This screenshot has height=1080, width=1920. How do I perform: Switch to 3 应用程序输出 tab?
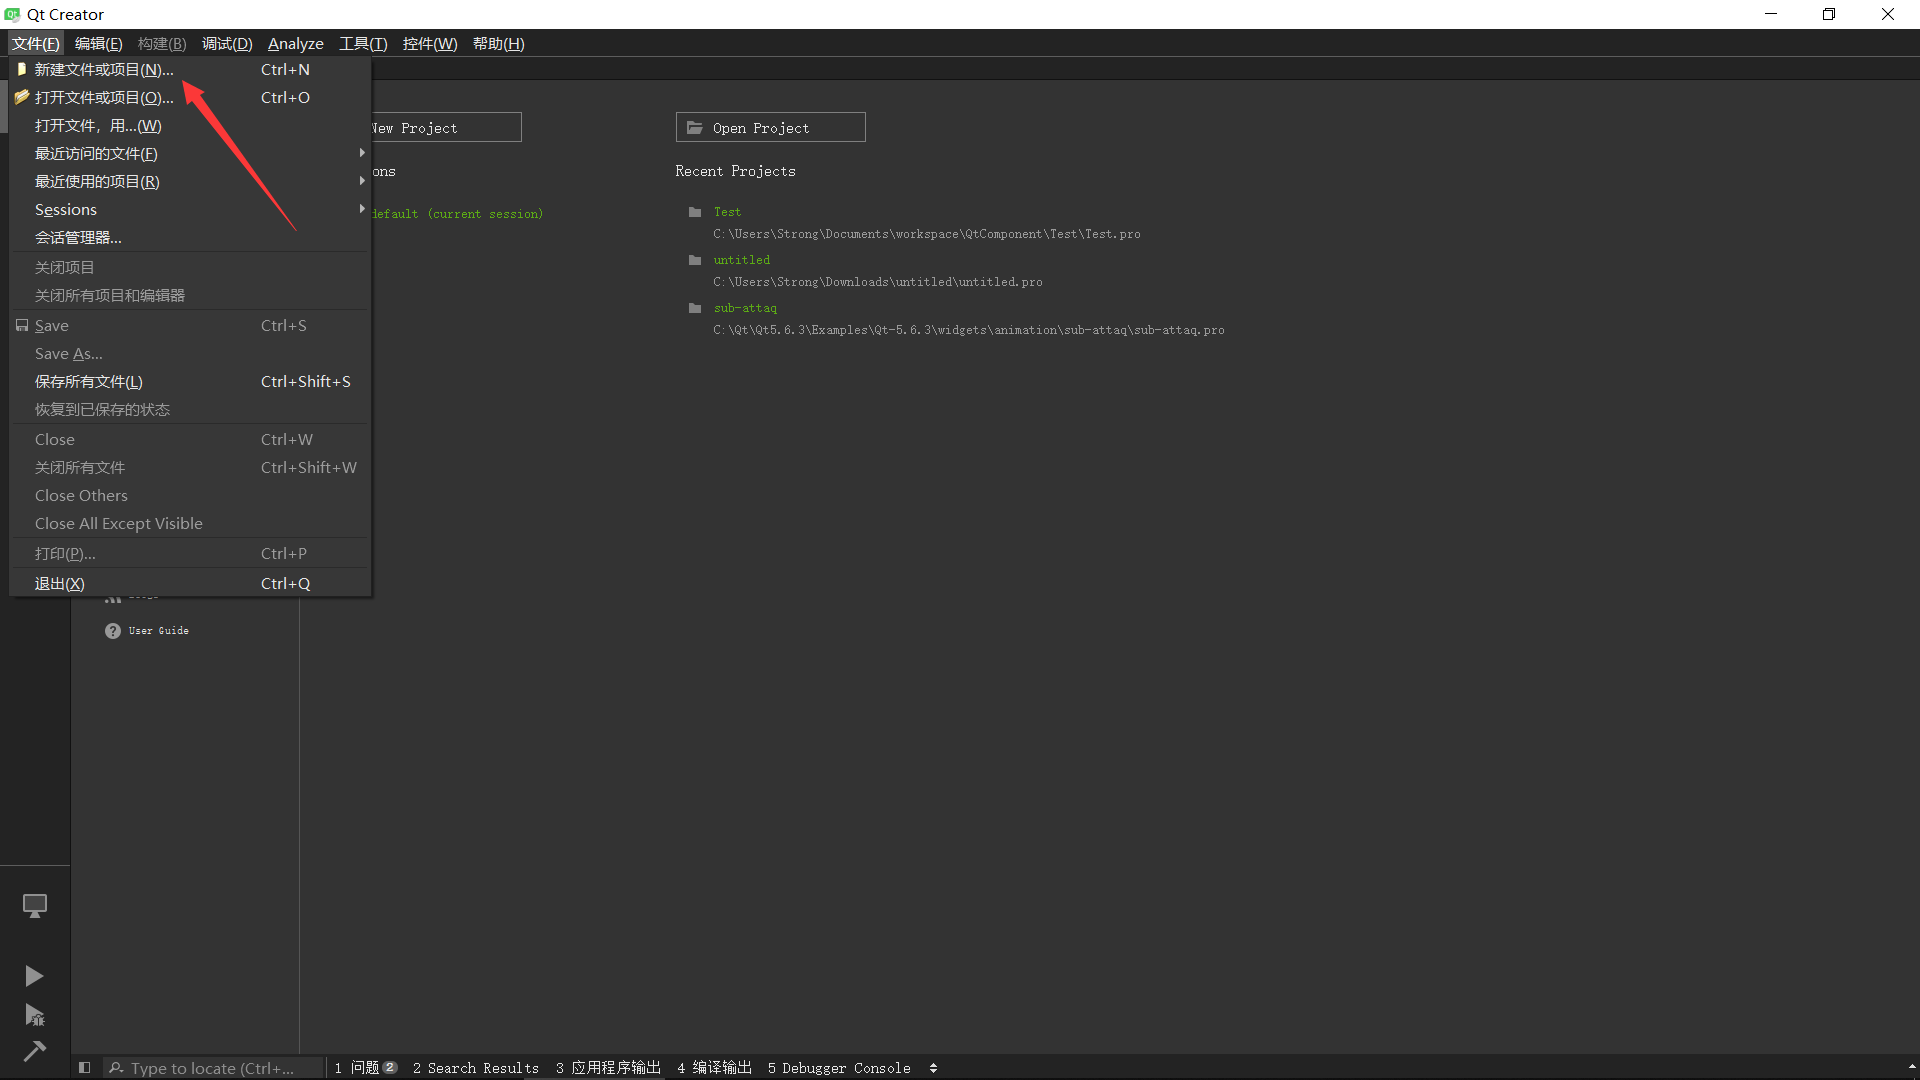pos(609,1068)
